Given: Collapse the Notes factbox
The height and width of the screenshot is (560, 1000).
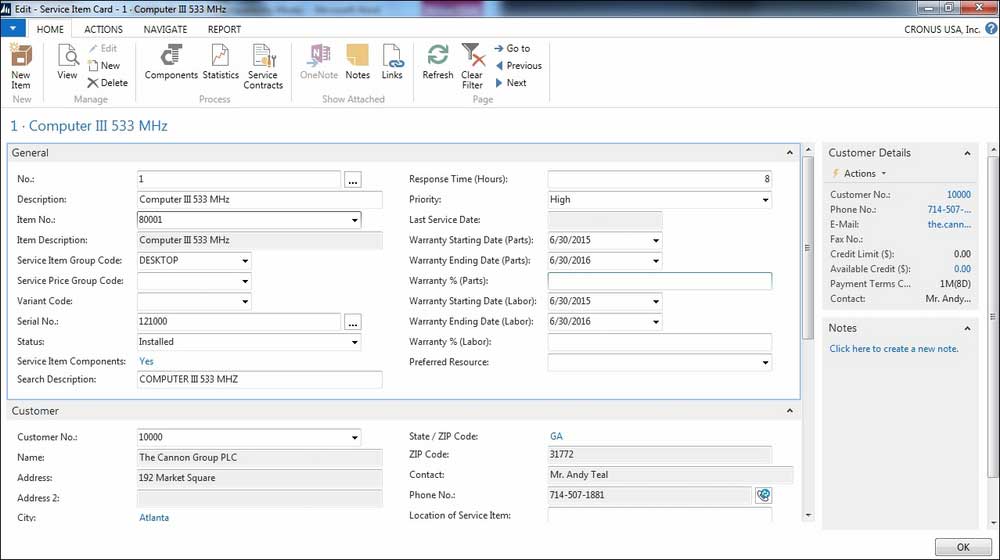Looking at the screenshot, I should tap(967, 328).
